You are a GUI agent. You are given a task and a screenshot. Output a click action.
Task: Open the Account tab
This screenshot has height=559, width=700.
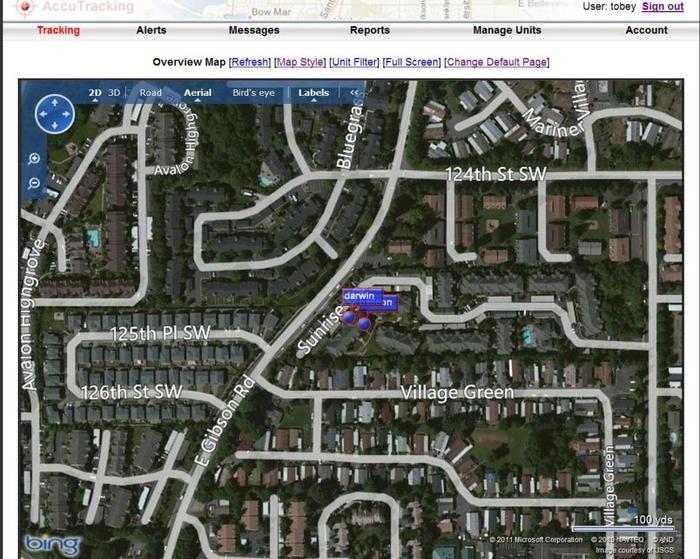[x=646, y=30]
